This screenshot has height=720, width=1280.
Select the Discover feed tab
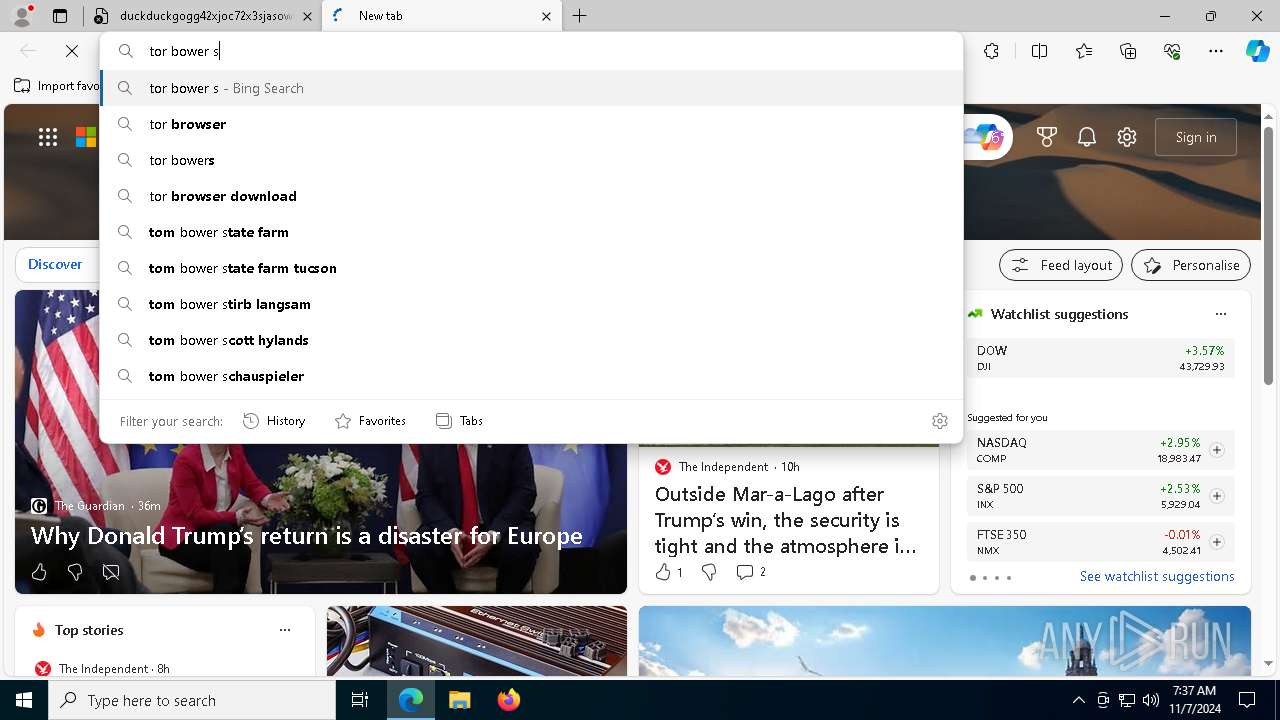[x=55, y=265]
